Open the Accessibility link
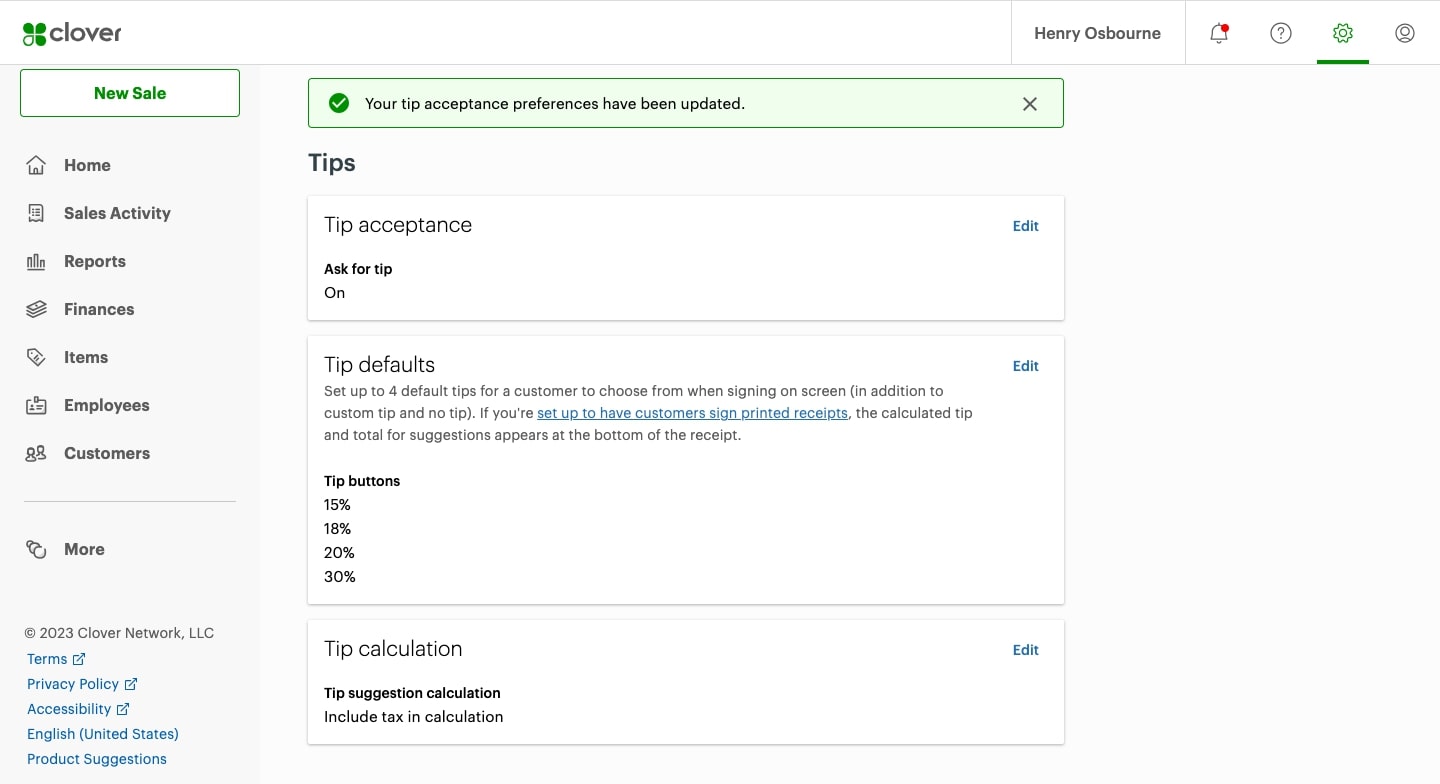Viewport: 1440px width, 784px height. [69, 709]
